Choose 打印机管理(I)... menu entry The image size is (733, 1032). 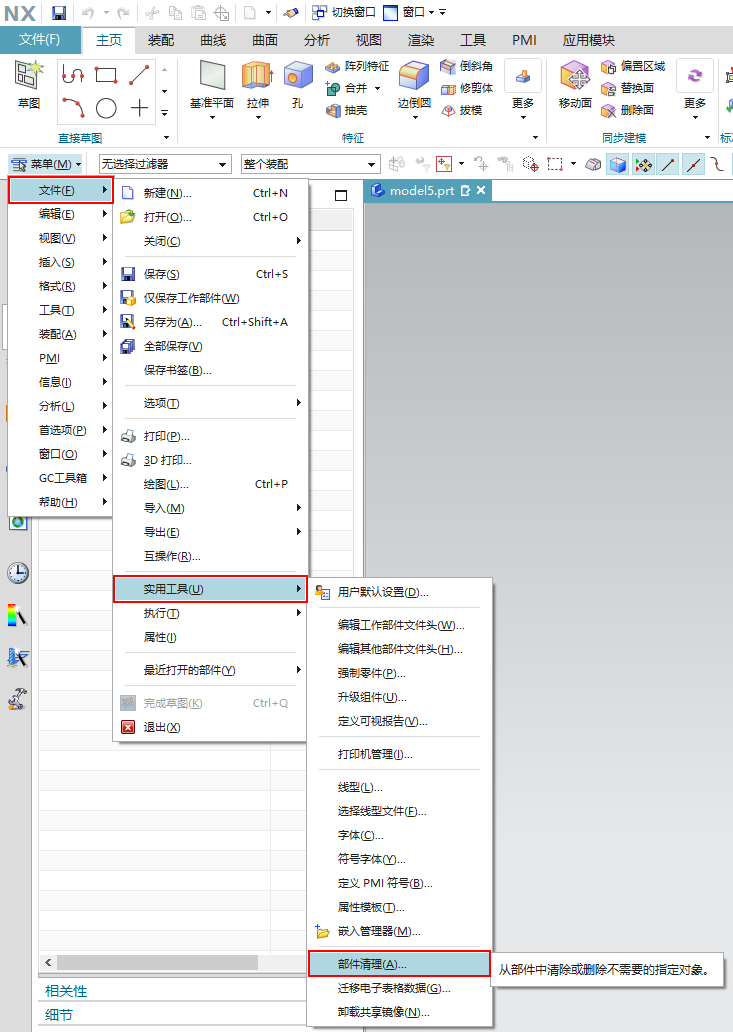(x=399, y=754)
